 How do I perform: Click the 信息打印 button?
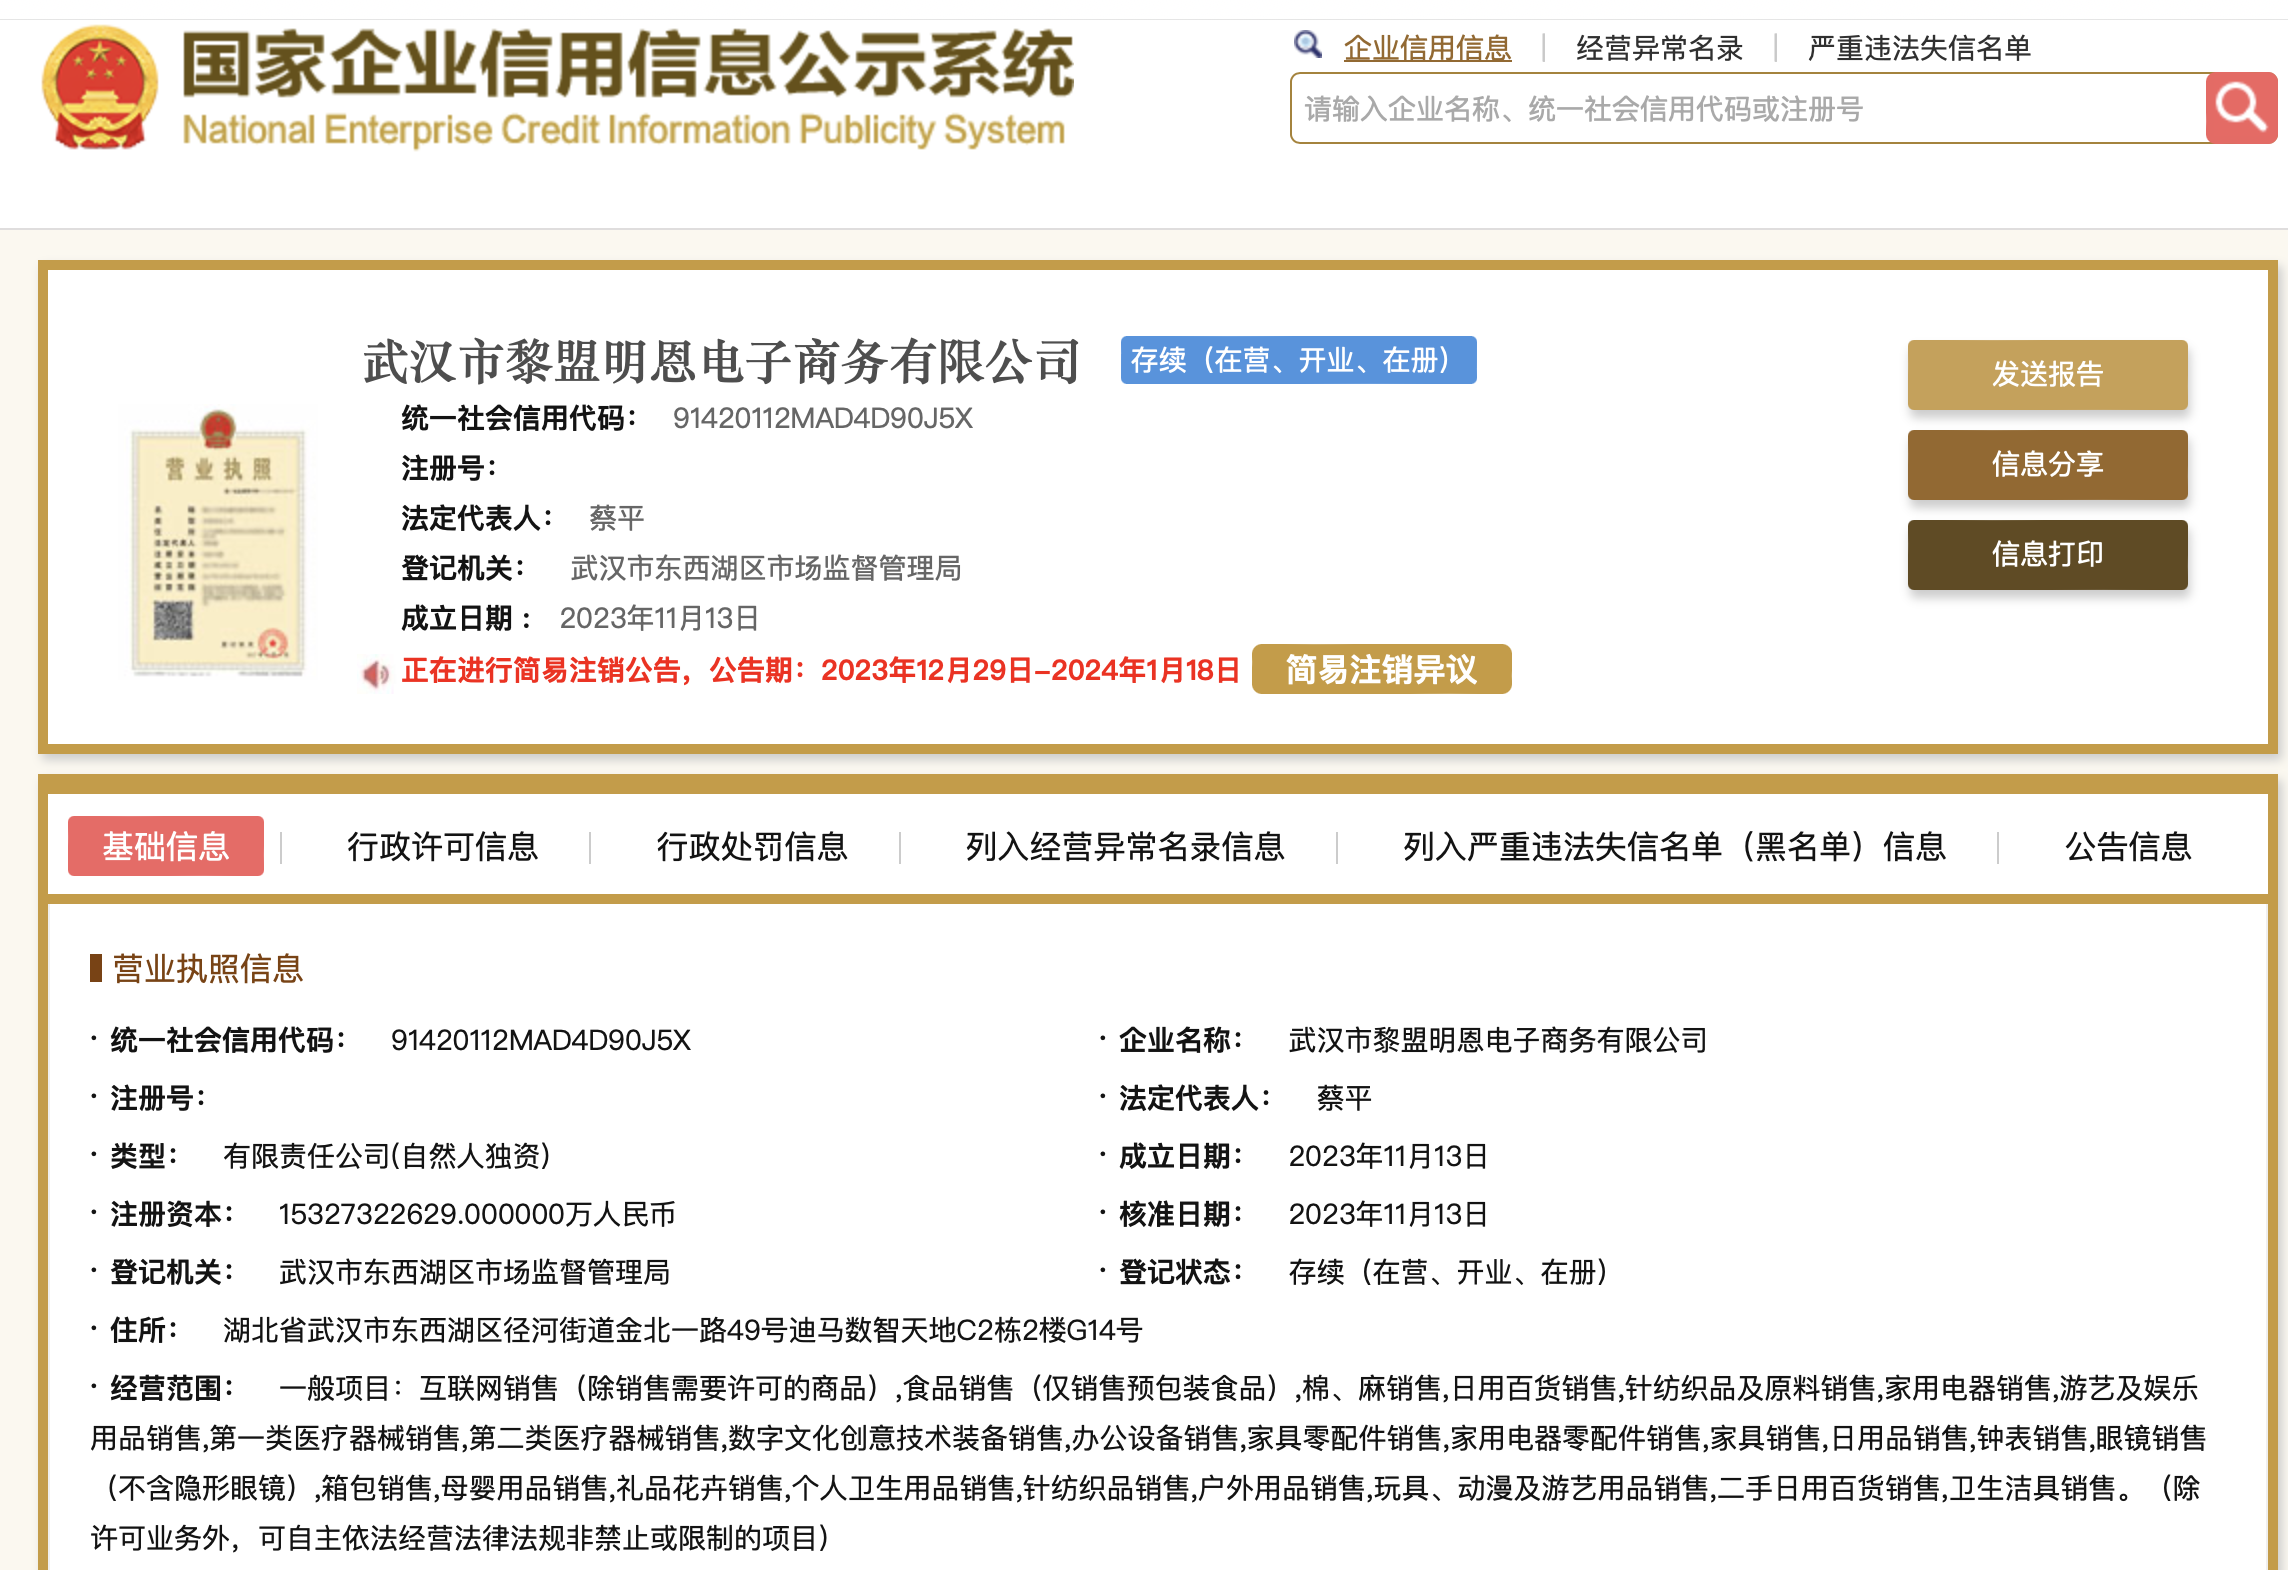click(x=2046, y=554)
